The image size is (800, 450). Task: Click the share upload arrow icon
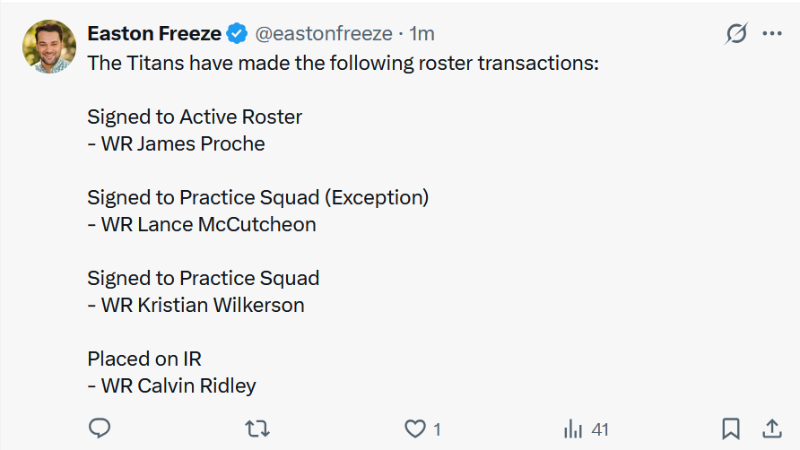[772, 429]
